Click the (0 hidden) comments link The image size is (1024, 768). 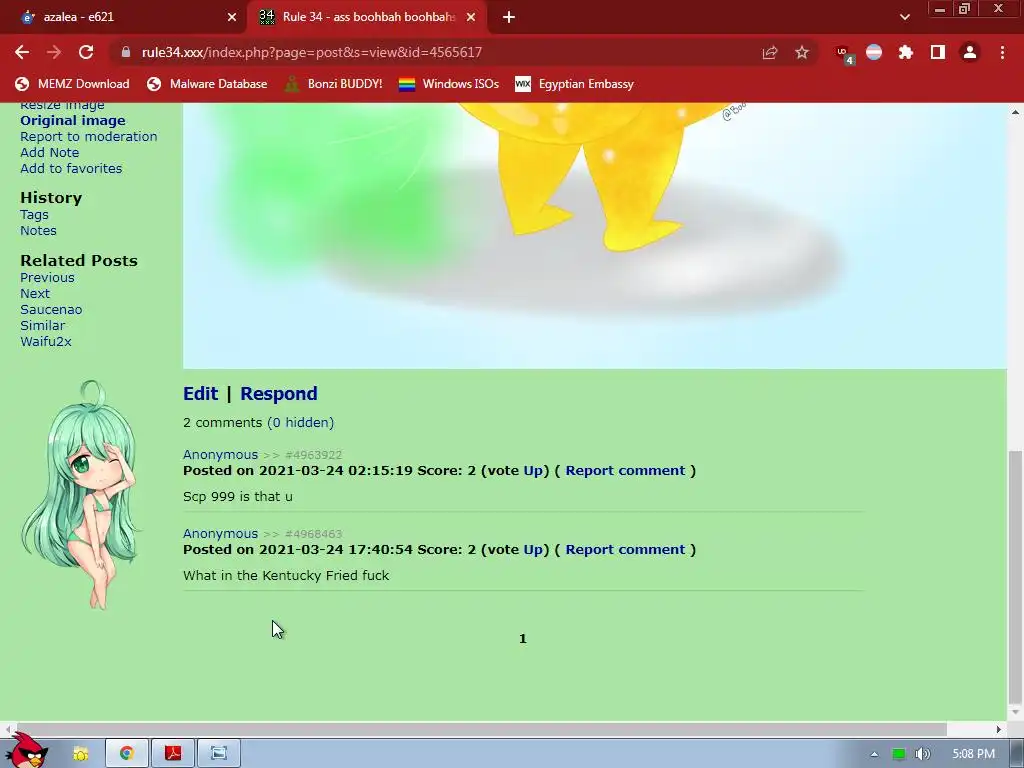point(300,423)
